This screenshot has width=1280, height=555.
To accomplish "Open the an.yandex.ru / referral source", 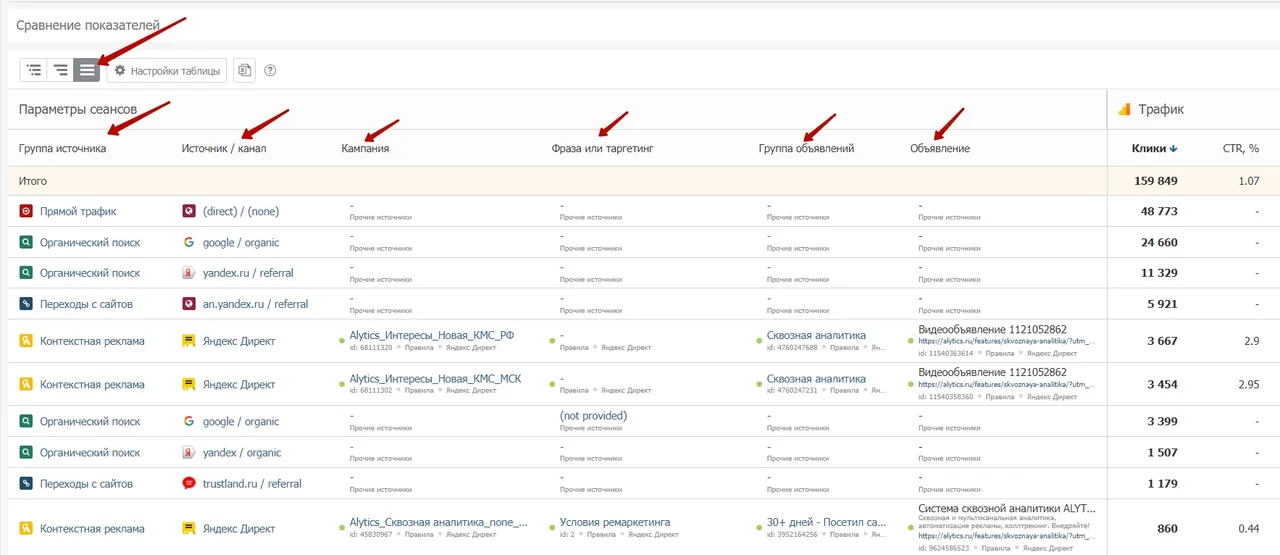I will coord(255,303).
